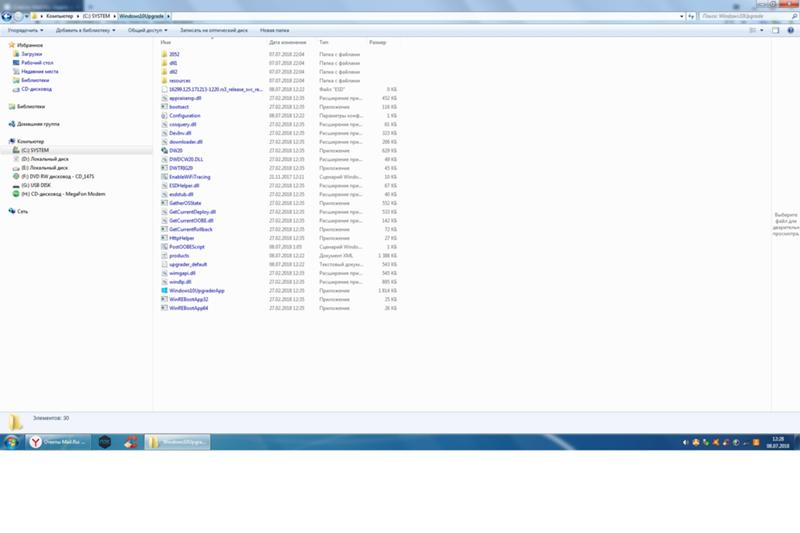
Task: Open Рабочий стол in navigation pane
Action: (37, 63)
